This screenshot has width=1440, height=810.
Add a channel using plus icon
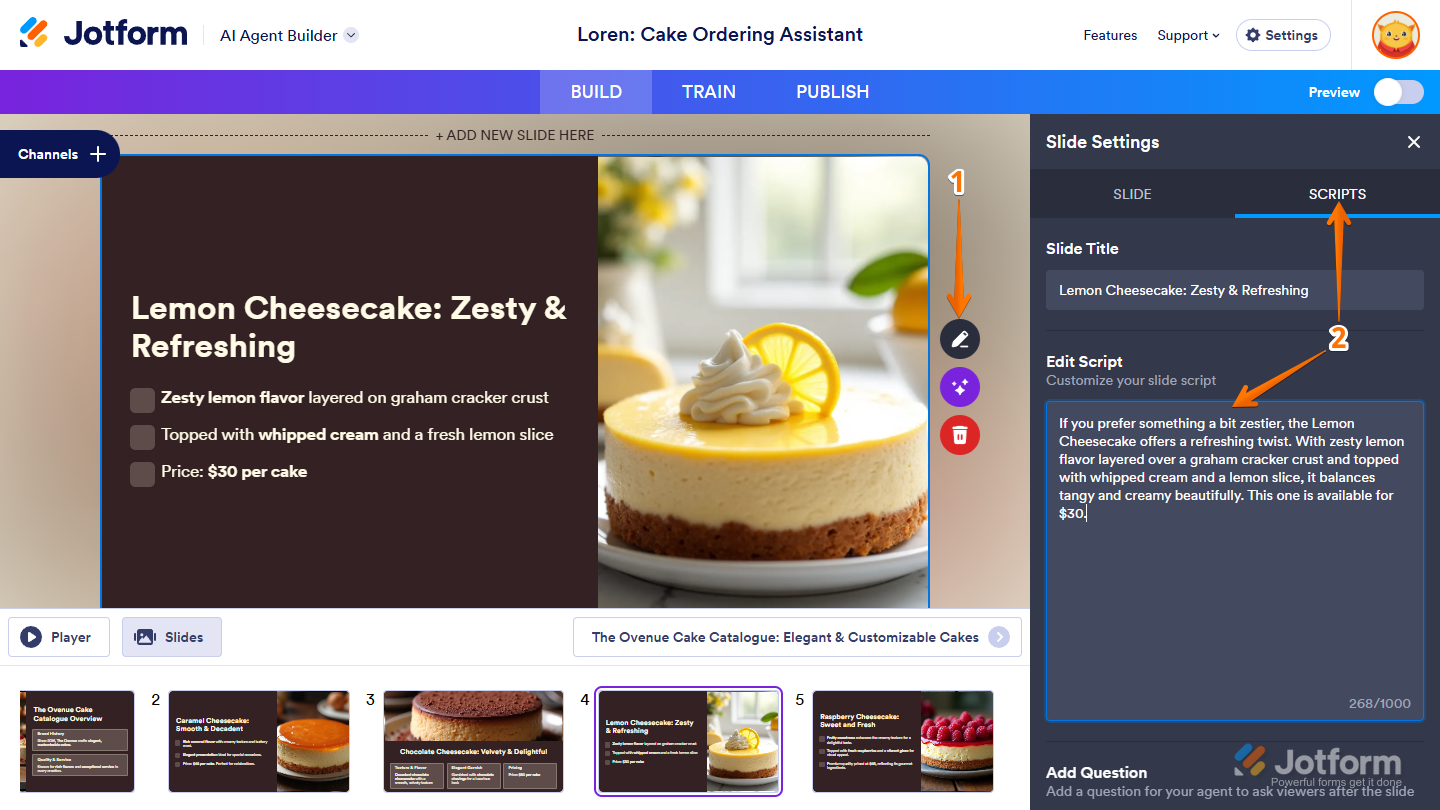(x=98, y=154)
